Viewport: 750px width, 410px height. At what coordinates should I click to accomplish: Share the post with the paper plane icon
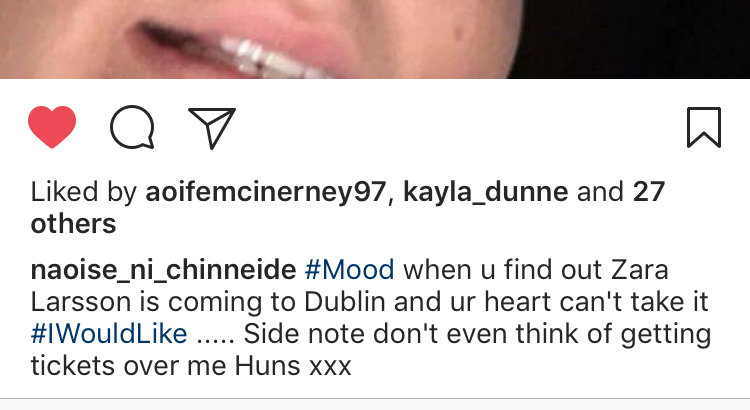point(211,128)
